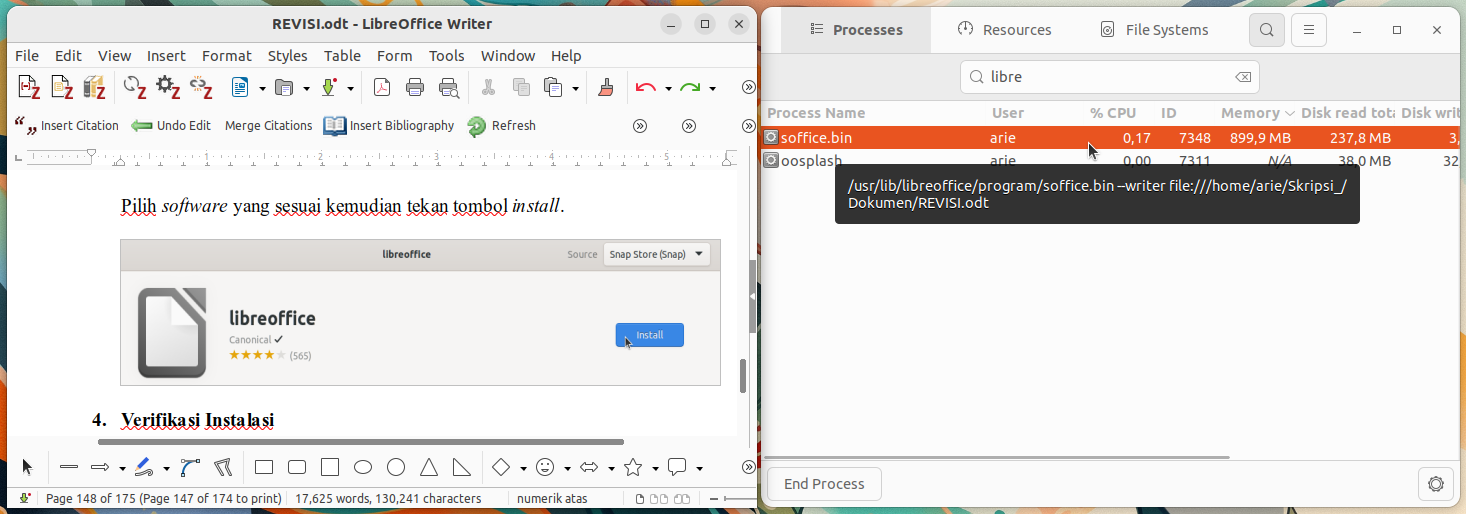1466x514 pixels.
Task: Open the Snap Store source dropdown in image
Action: click(x=657, y=254)
